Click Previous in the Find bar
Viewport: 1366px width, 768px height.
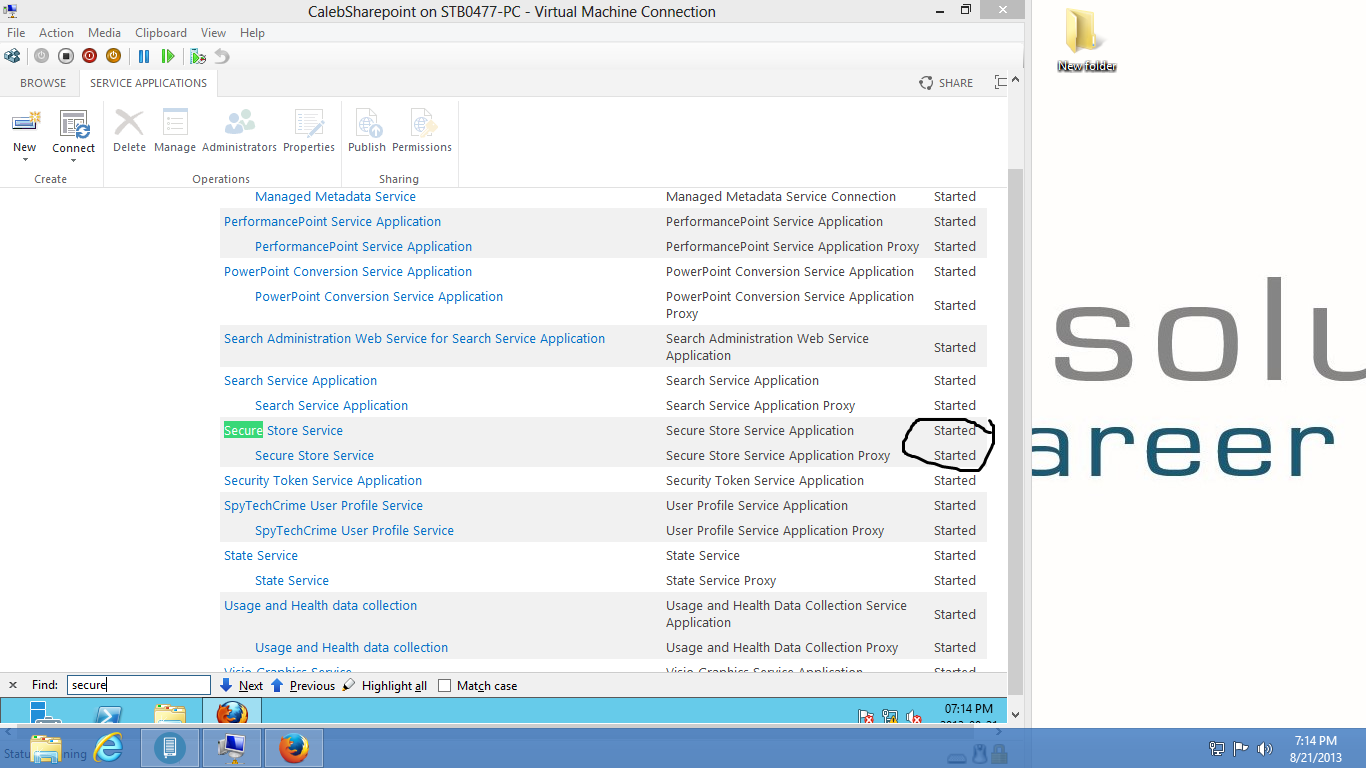pyautogui.click(x=303, y=685)
